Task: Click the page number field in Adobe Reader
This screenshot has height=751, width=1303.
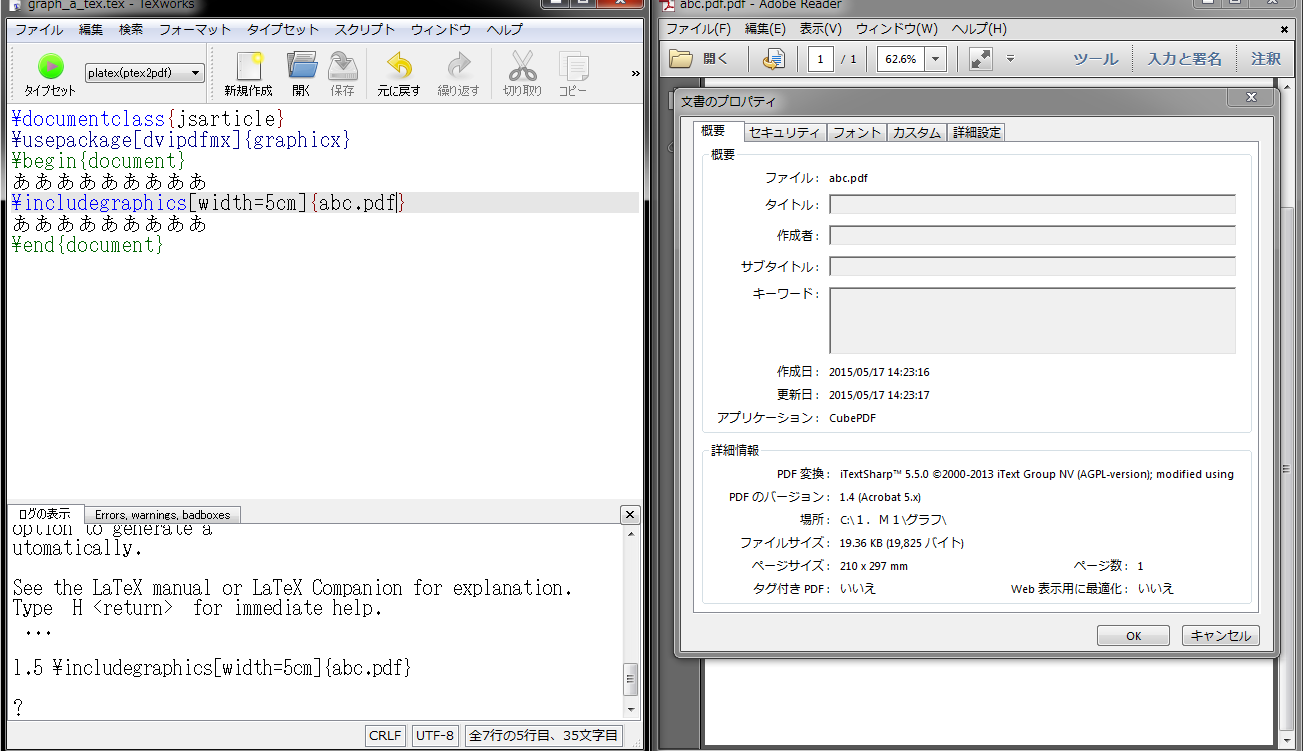Action: click(x=821, y=59)
